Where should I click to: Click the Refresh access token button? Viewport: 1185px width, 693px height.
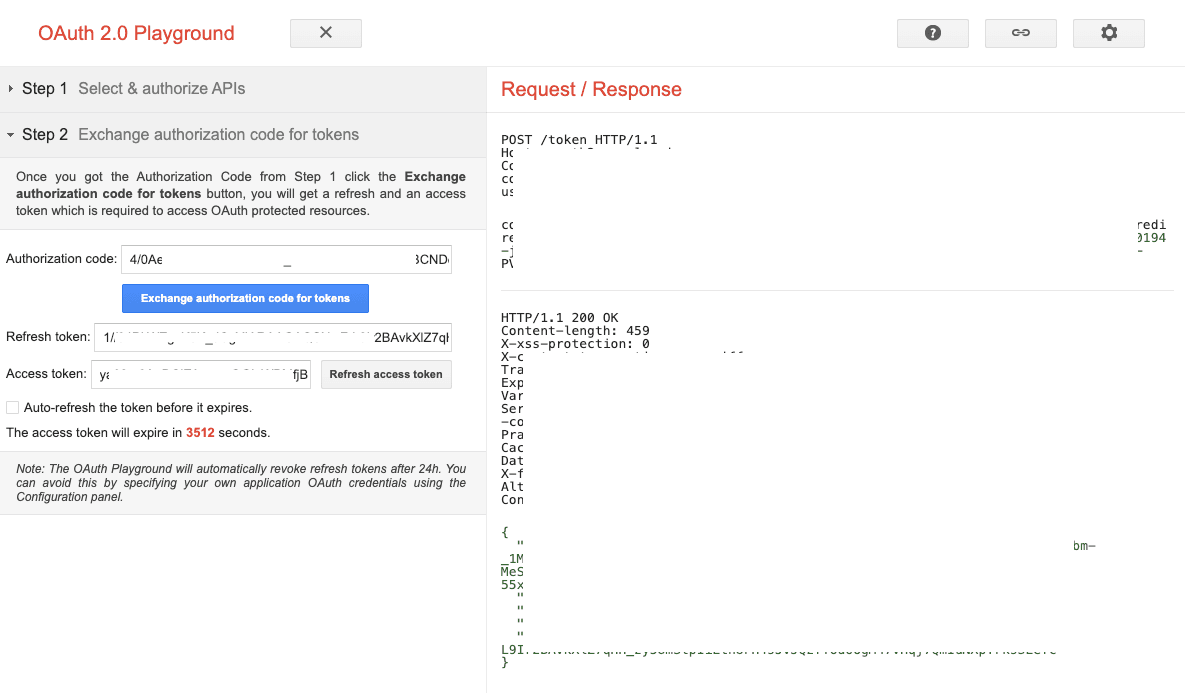coord(385,374)
